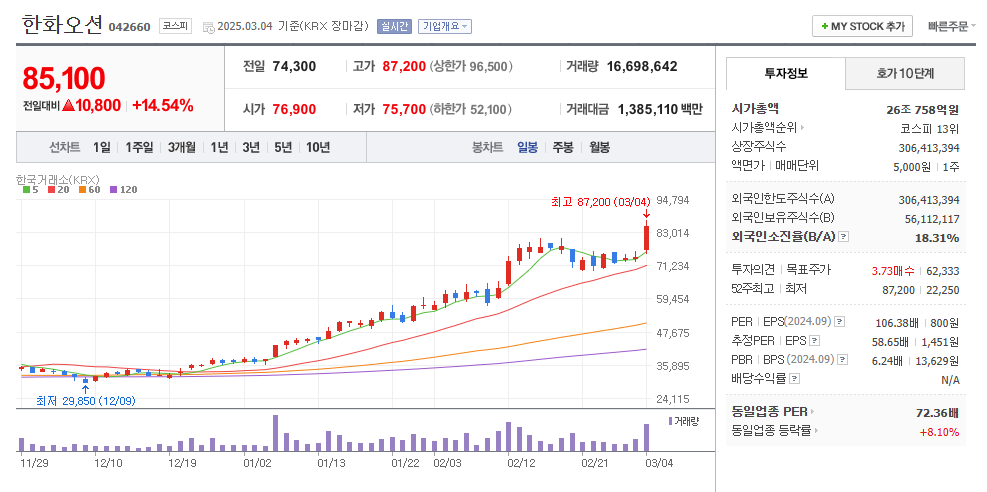Click the 저가 value 75,700
Viewport: 987px width, 492px height.
(x=404, y=109)
